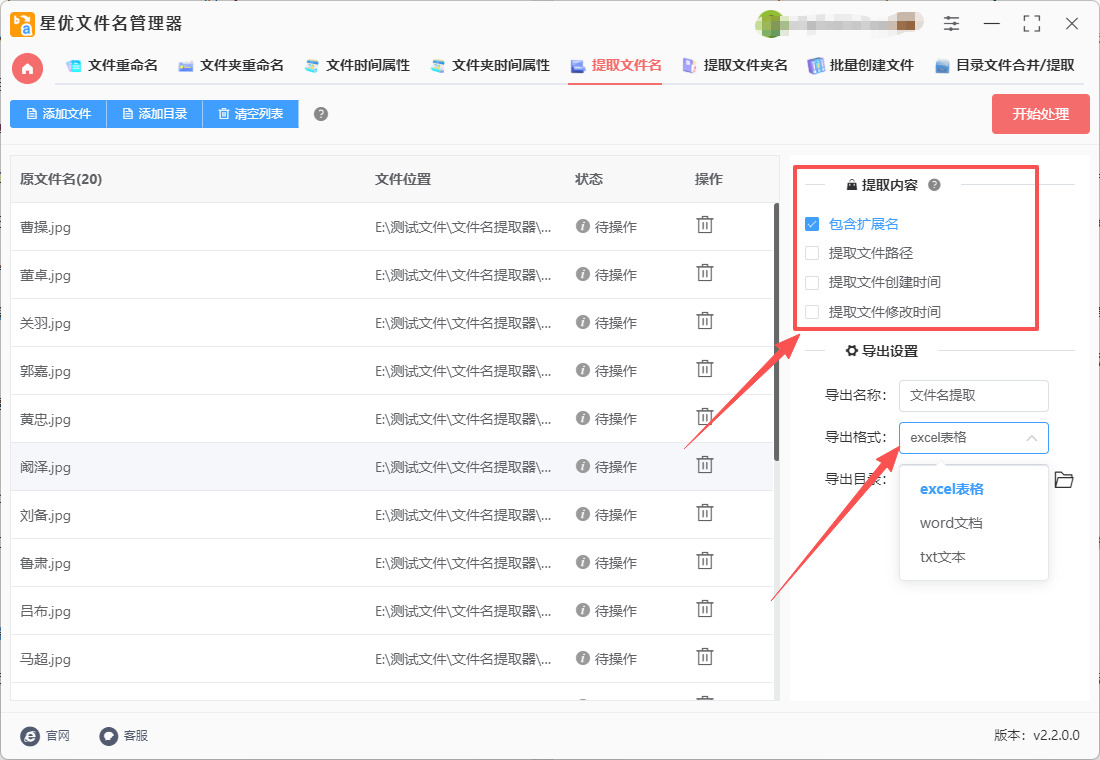The image size is (1100, 760).
Task: Click trash icon for 刘备.jpg row
Action: 705,513
